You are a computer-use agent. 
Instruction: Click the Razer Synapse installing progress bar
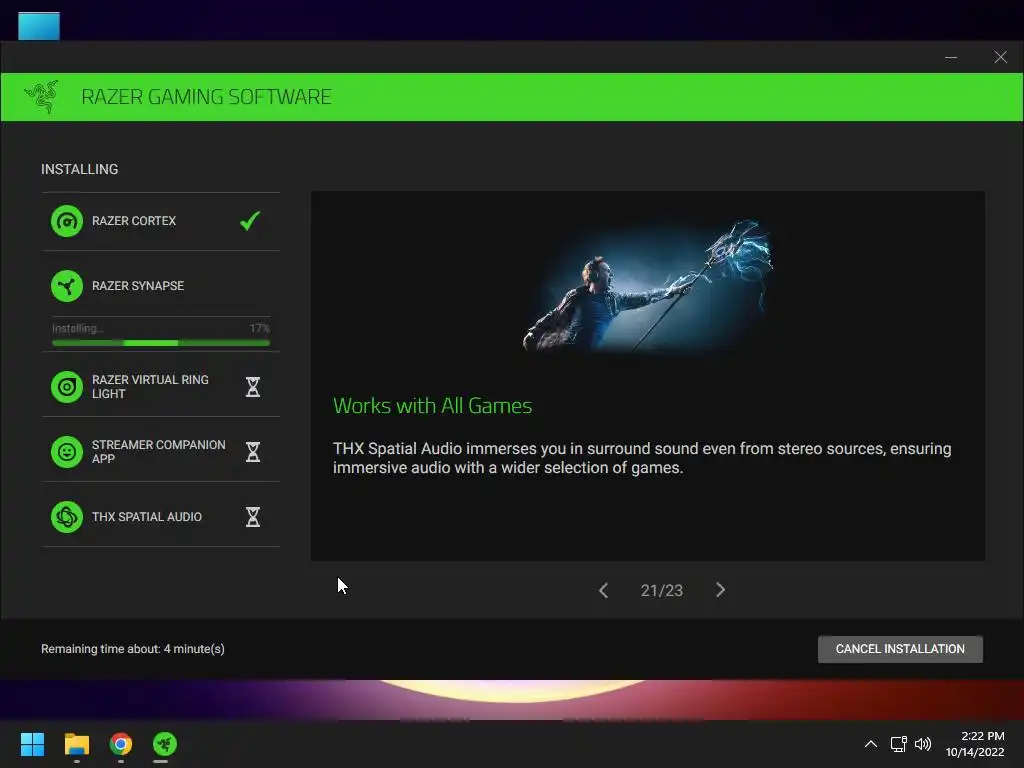point(161,343)
